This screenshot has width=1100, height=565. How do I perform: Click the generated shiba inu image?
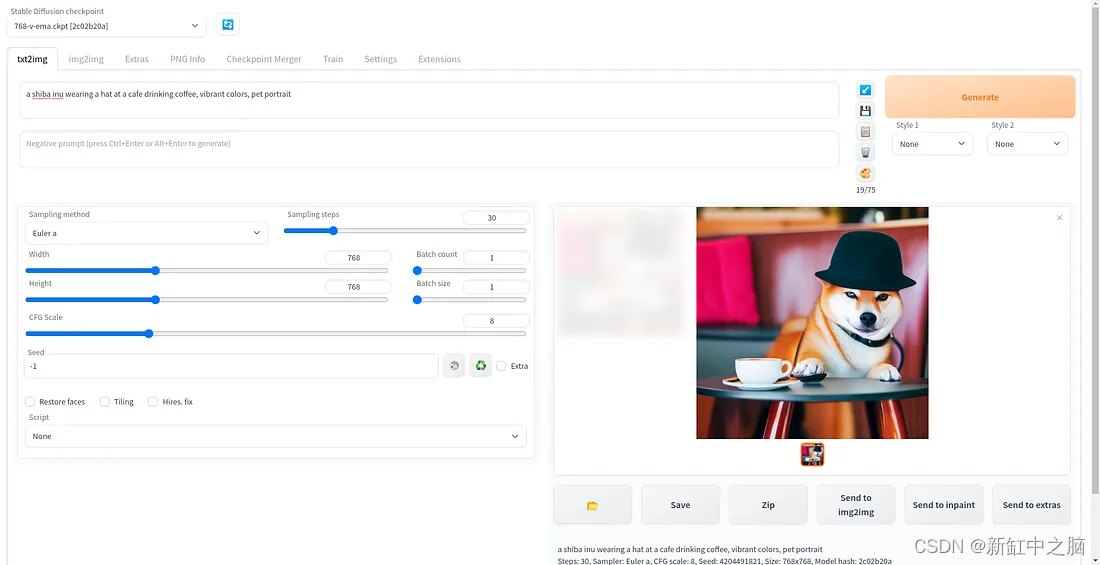click(x=812, y=323)
